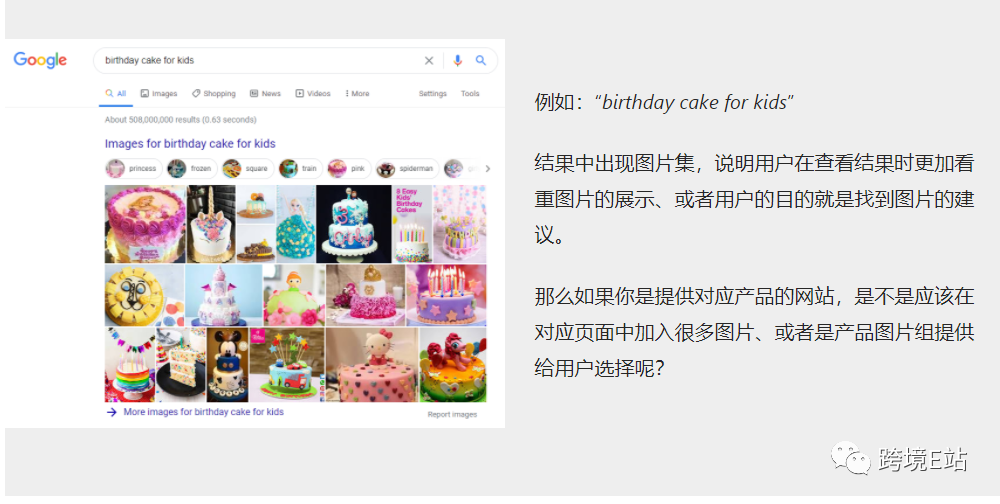
Task: Choose the train filter chip
Action: point(300,168)
